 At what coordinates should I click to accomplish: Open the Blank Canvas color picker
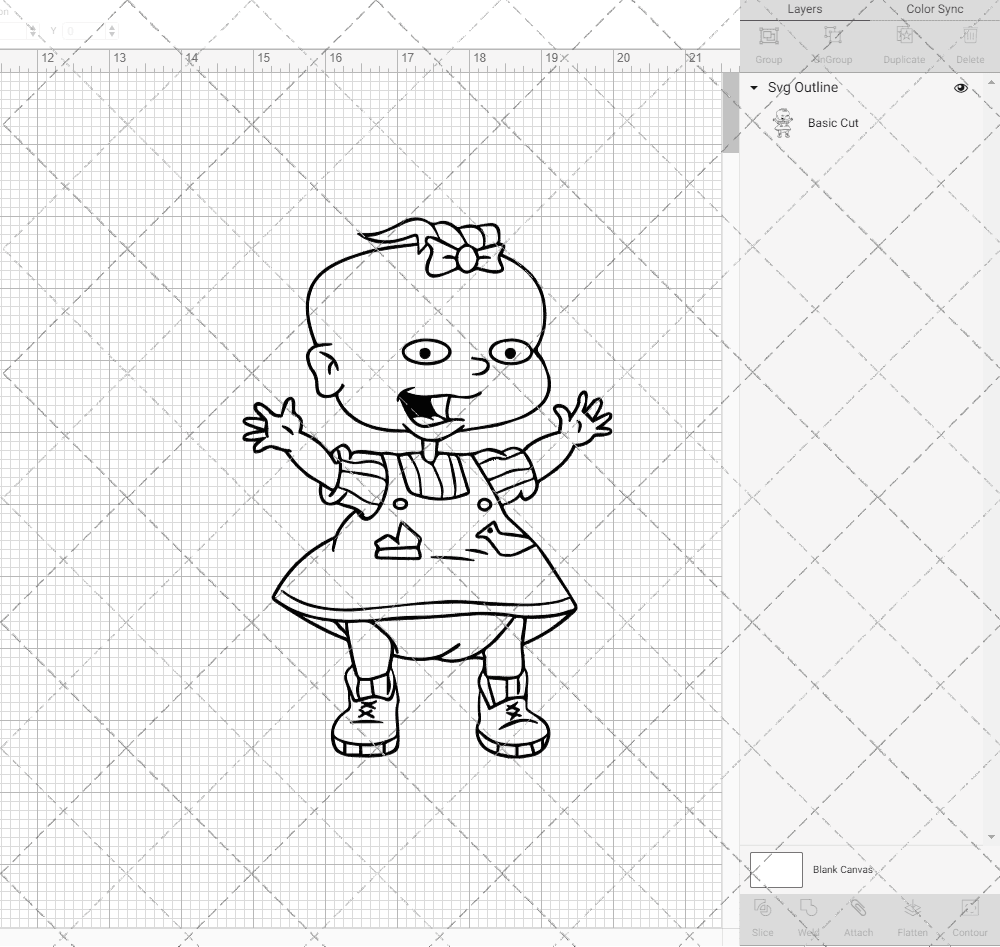[x=775, y=869]
